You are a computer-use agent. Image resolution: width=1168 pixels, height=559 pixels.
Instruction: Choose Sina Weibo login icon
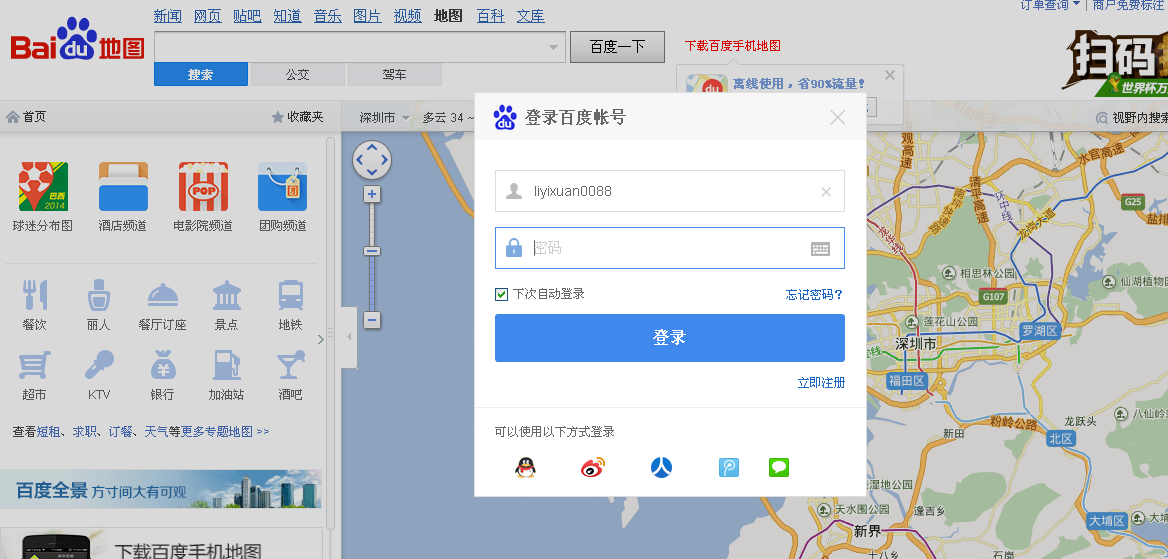pos(593,467)
